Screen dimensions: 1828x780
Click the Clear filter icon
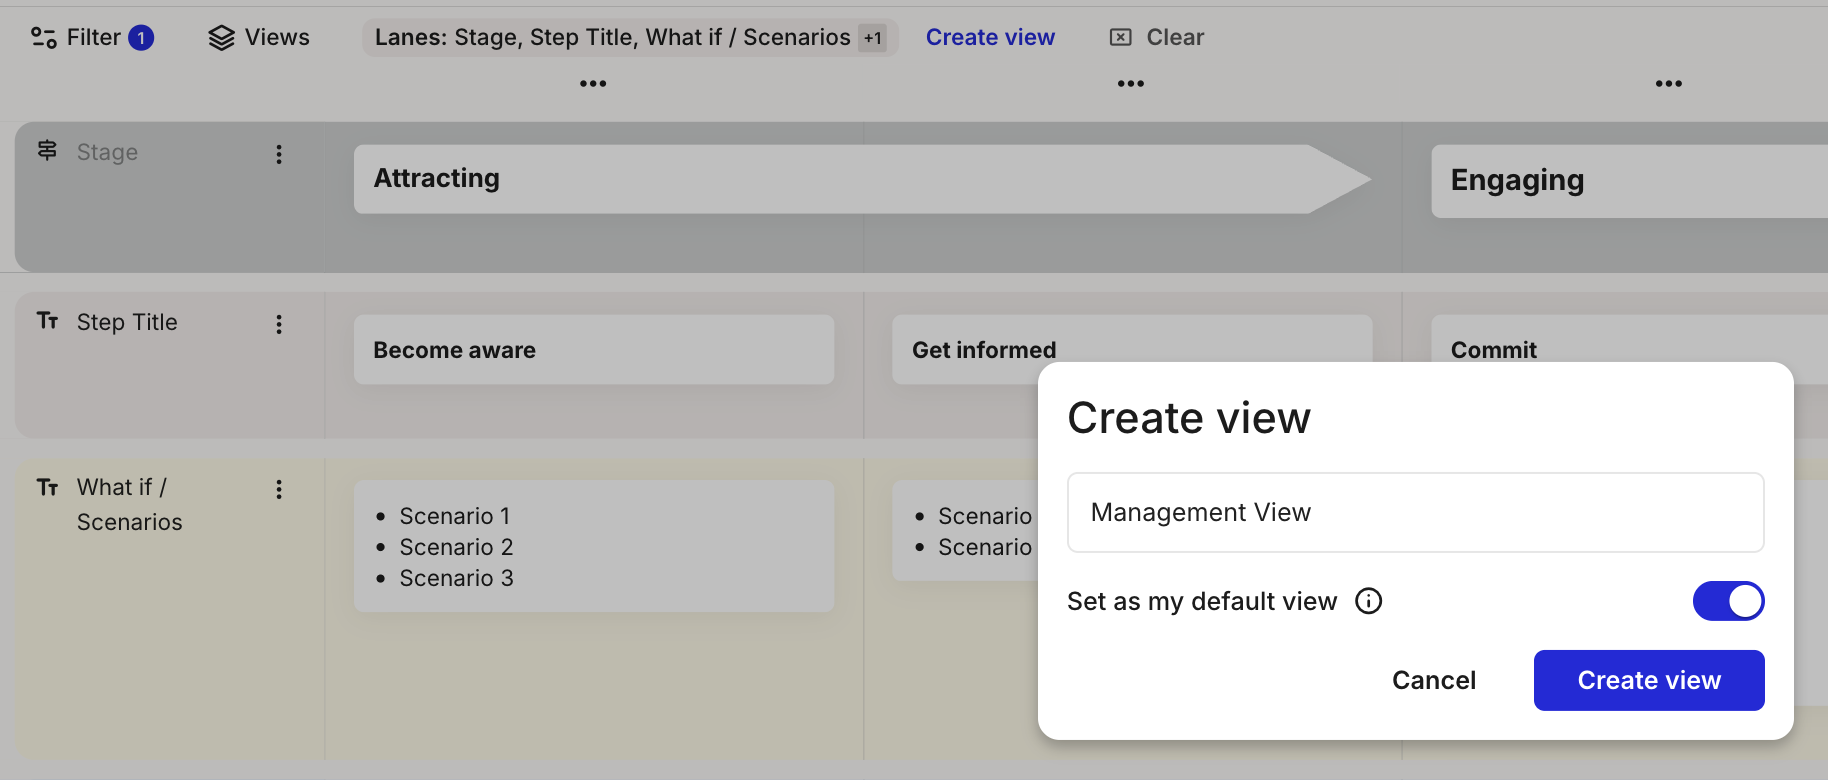click(x=1121, y=38)
